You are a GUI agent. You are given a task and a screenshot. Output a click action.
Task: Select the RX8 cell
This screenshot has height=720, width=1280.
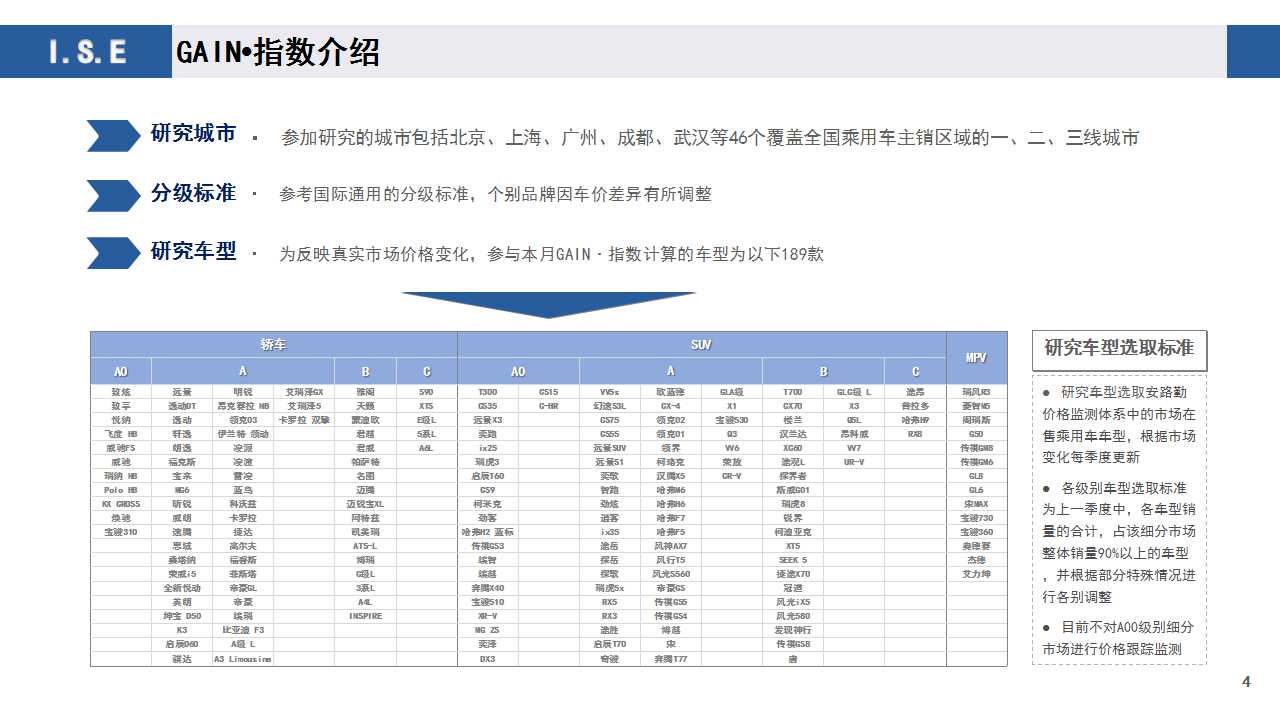pos(915,434)
